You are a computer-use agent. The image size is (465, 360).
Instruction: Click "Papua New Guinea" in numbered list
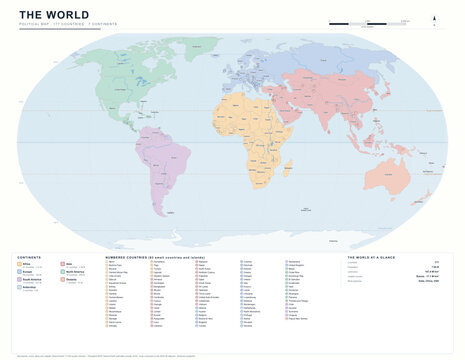[298, 319]
